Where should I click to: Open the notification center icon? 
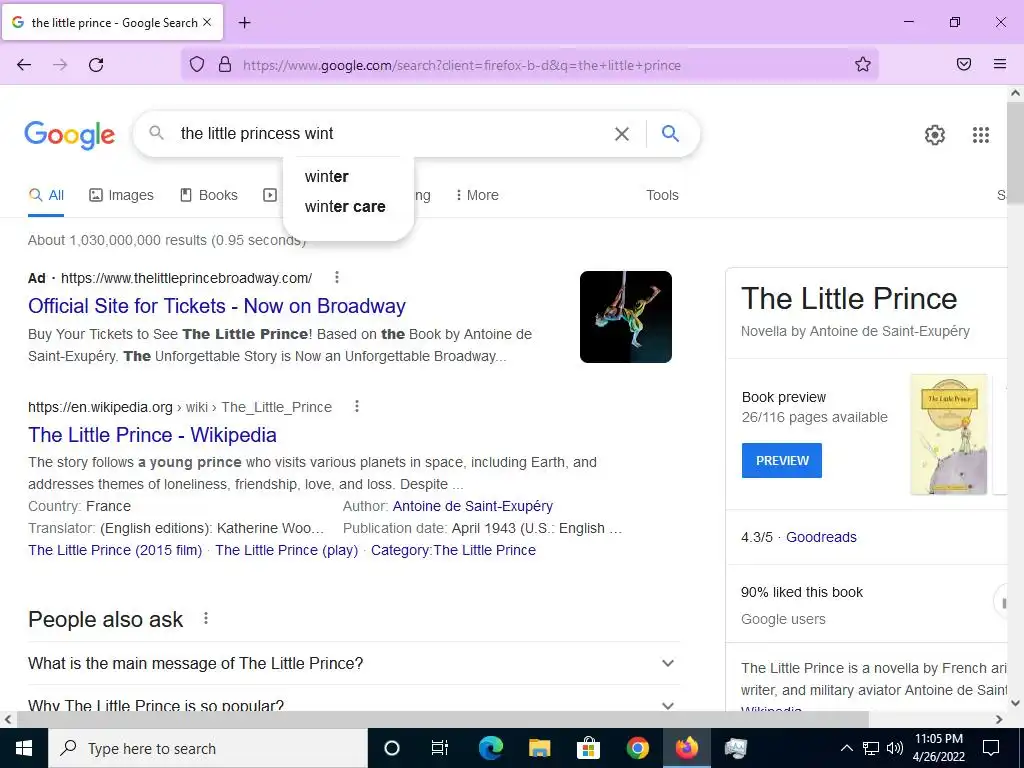click(x=991, y=748)
